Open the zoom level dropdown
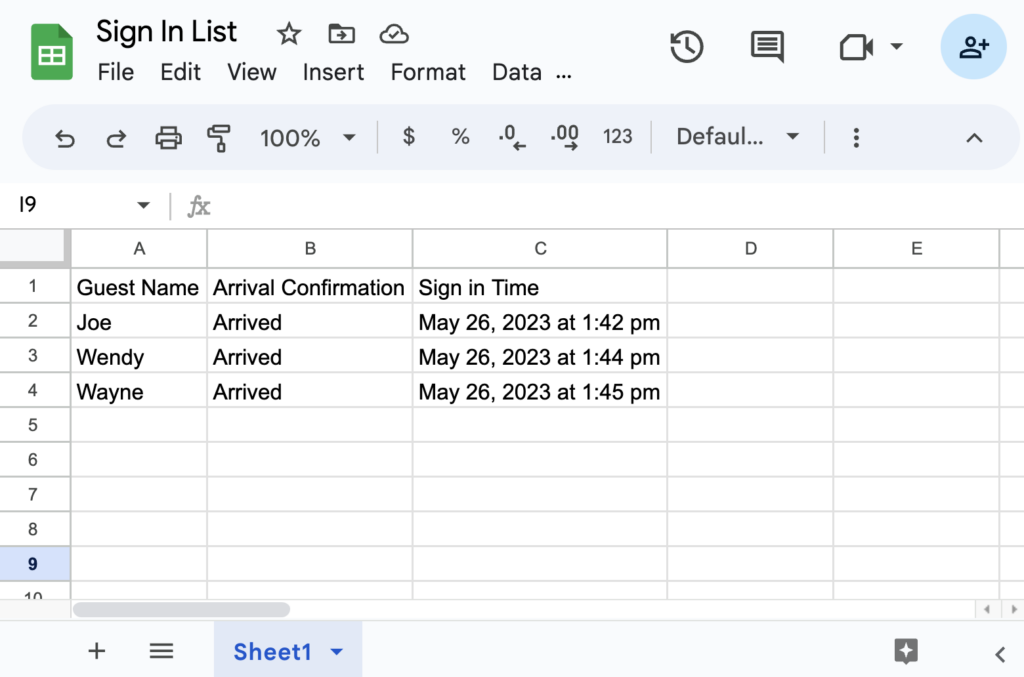This screenshot has width=1024, height=677. [305, 137]
